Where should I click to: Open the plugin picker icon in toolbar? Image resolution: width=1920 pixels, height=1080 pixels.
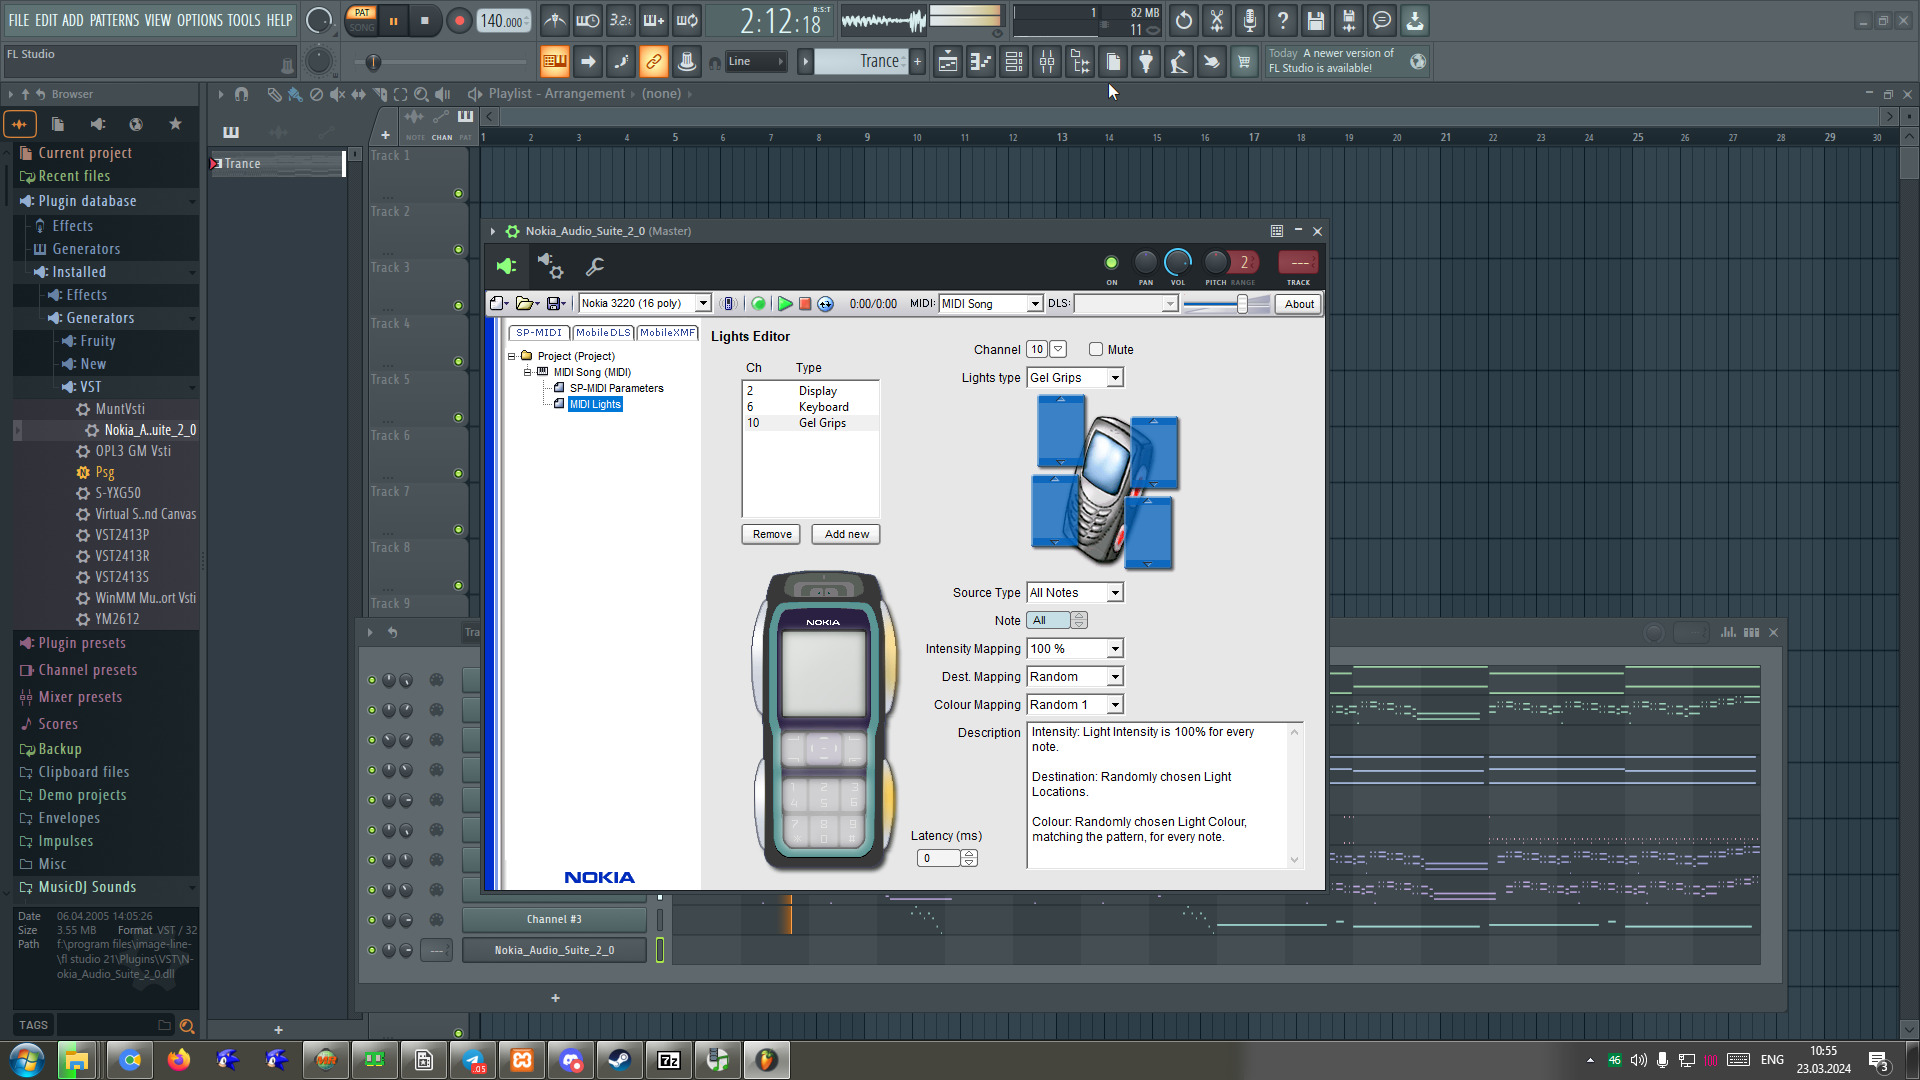1146,62
